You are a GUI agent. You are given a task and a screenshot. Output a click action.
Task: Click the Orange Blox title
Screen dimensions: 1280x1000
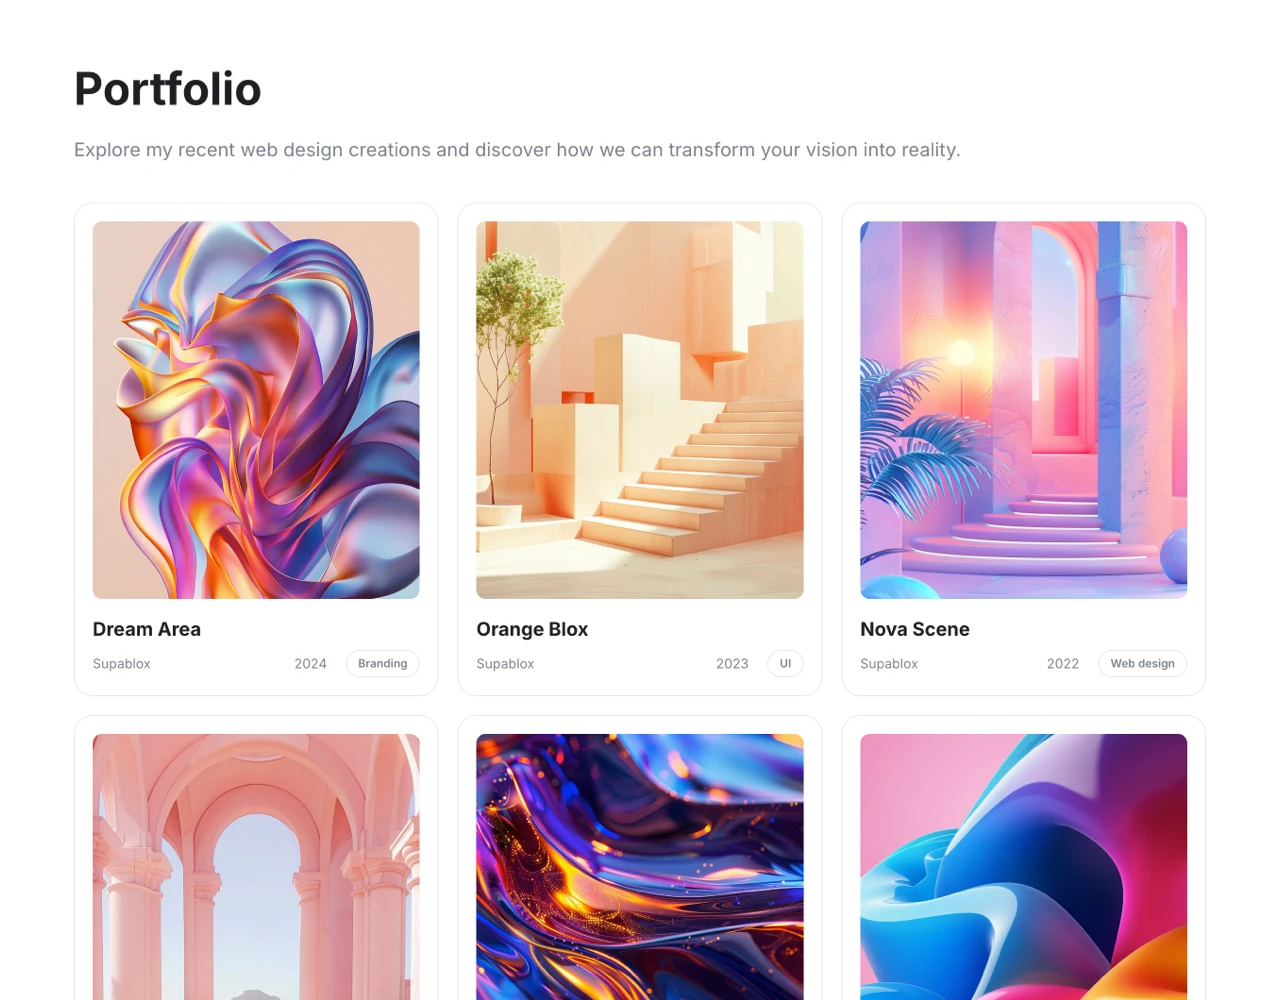[x=532, y=629]
